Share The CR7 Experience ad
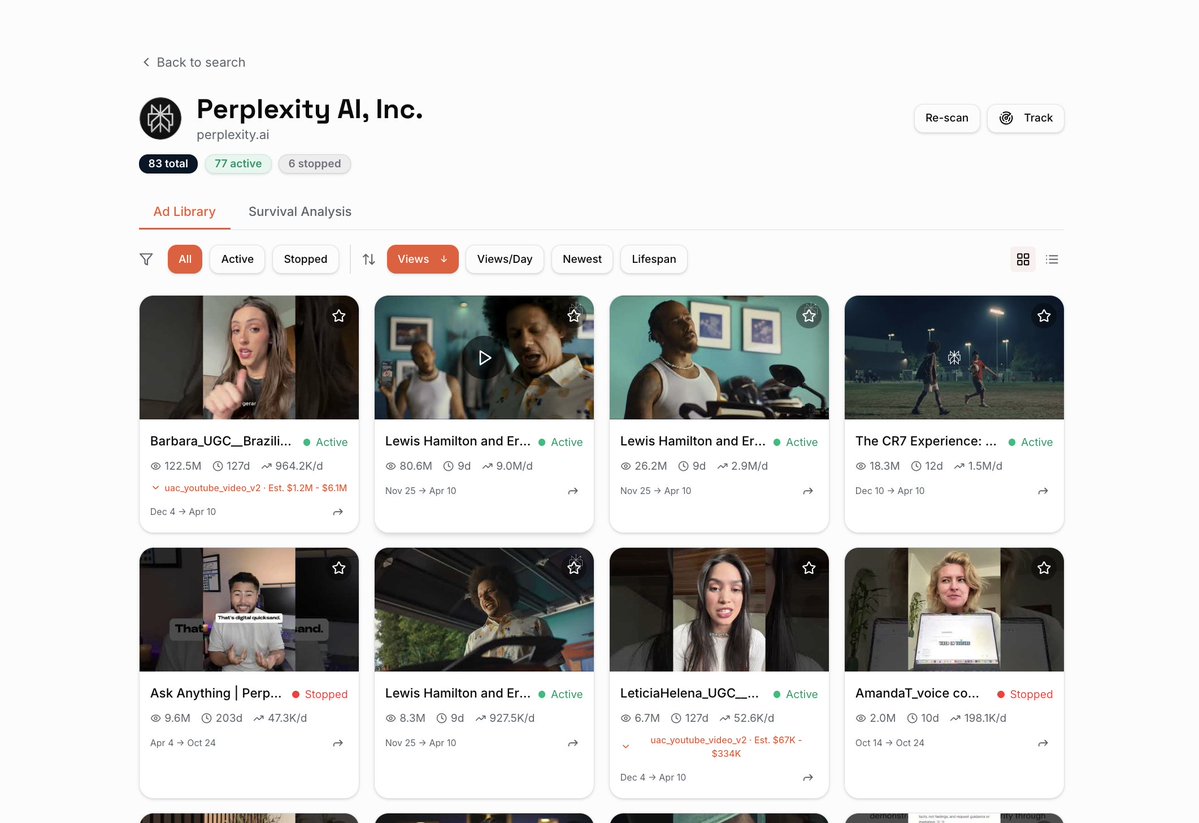 click(1043, 491)
